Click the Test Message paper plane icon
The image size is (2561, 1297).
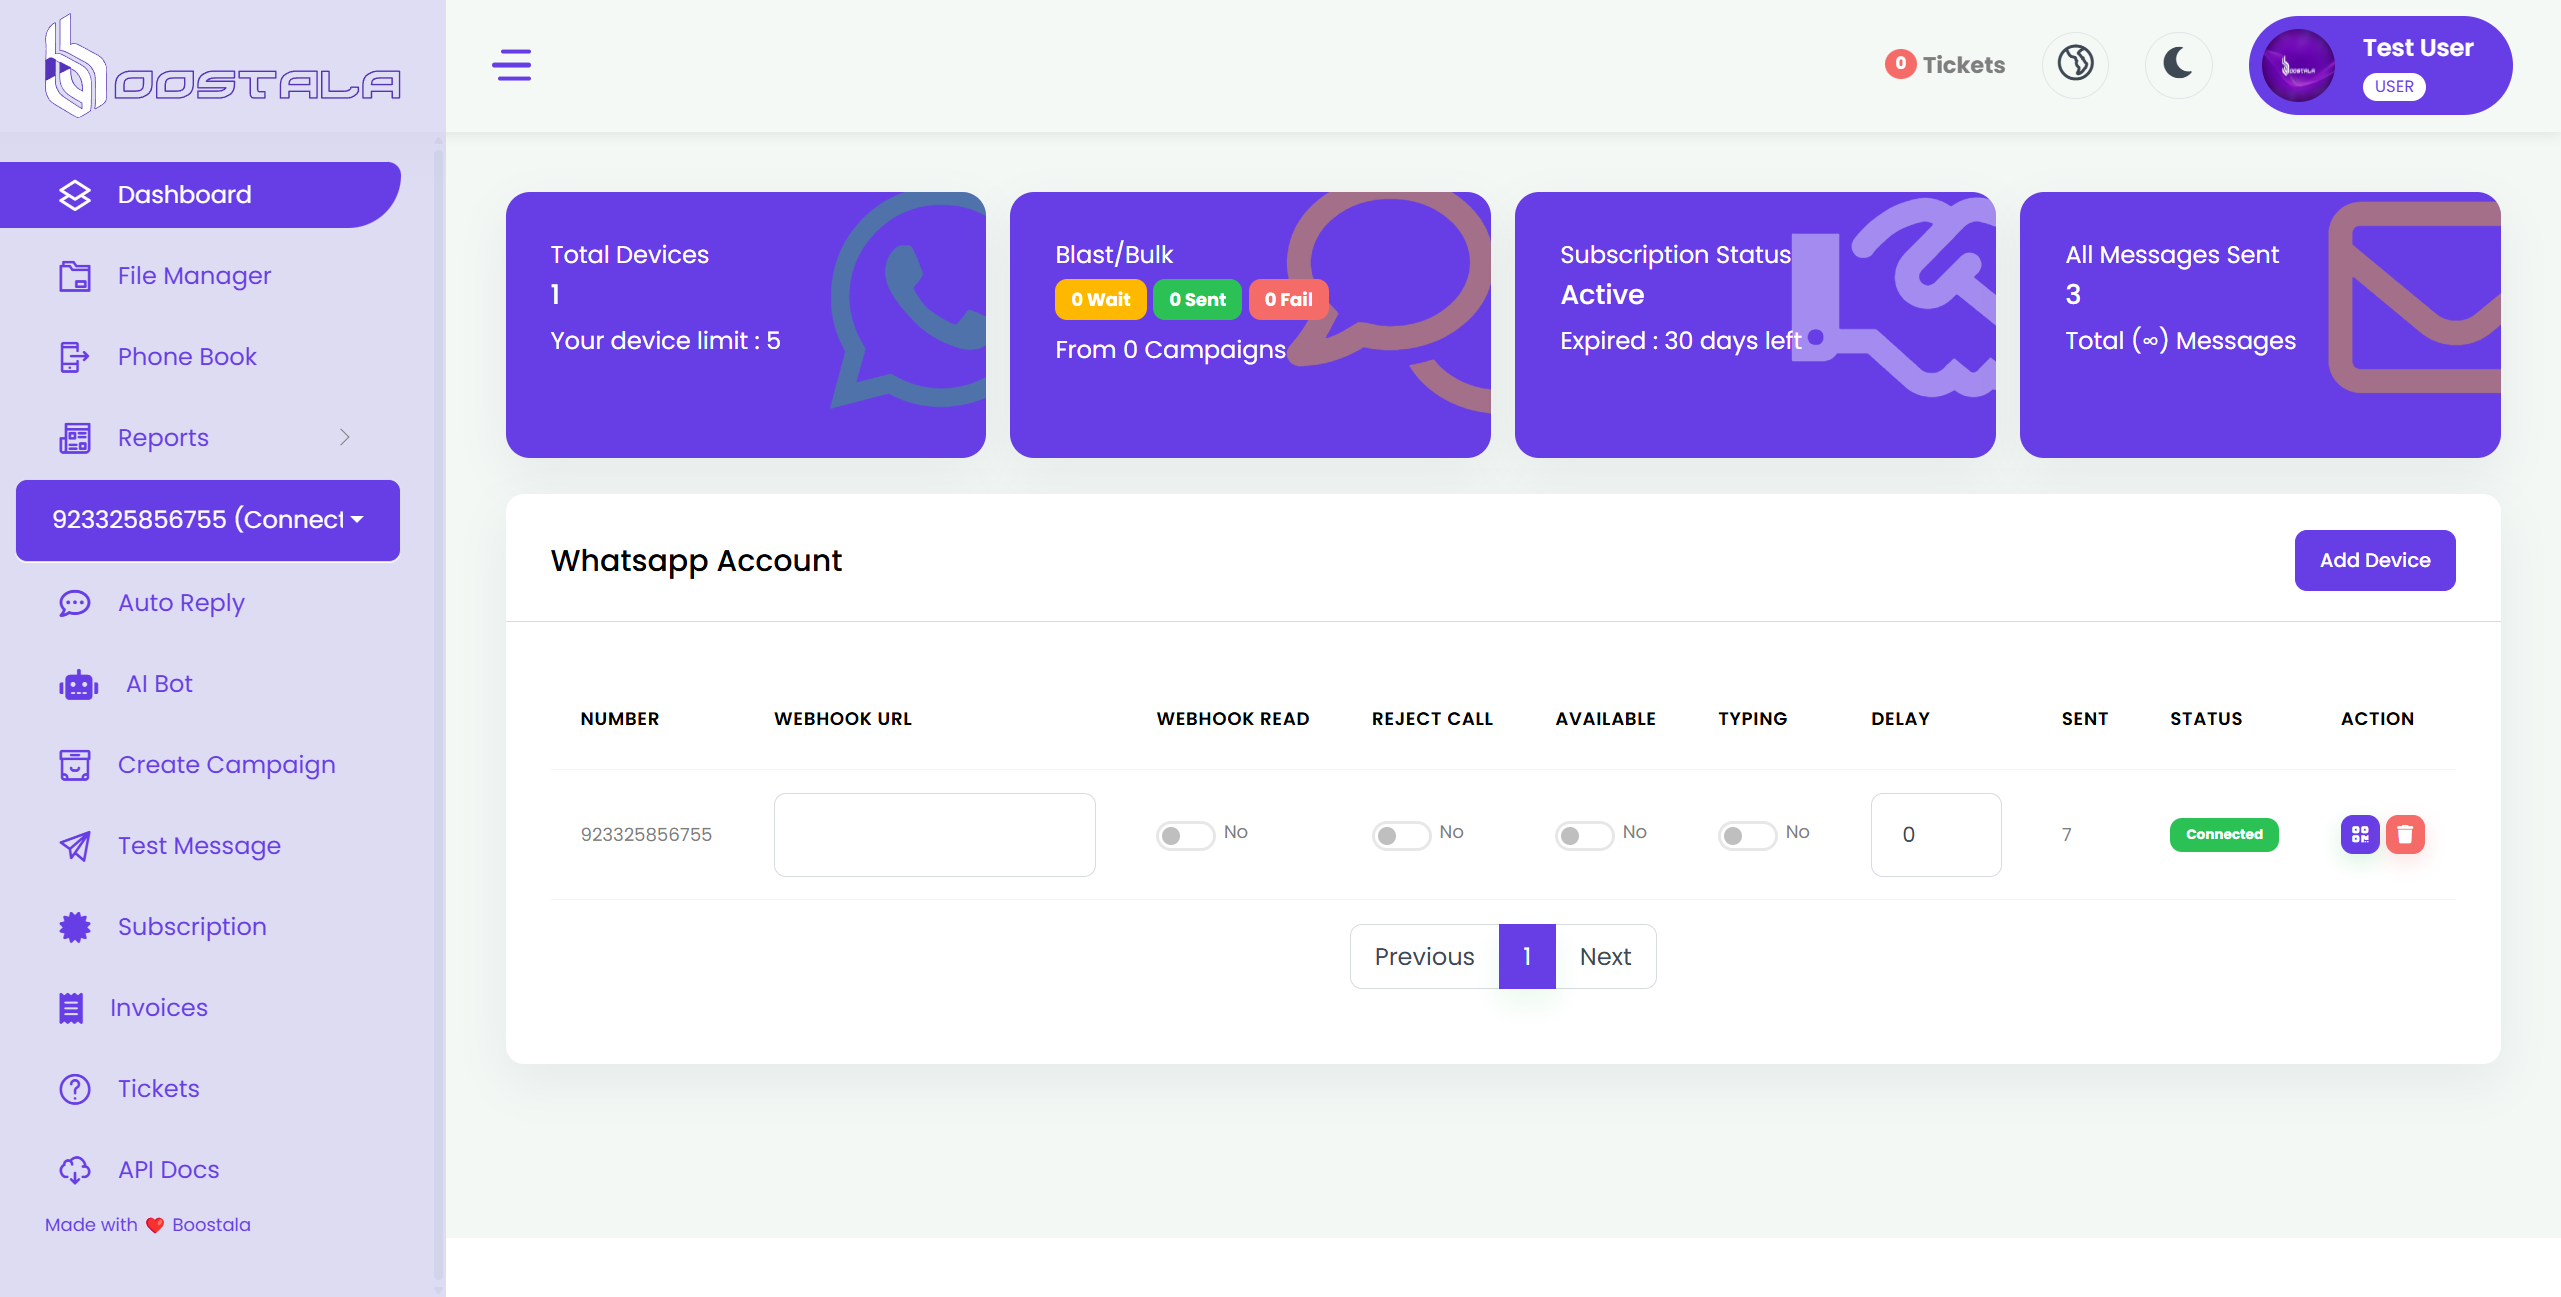[75, 846]
